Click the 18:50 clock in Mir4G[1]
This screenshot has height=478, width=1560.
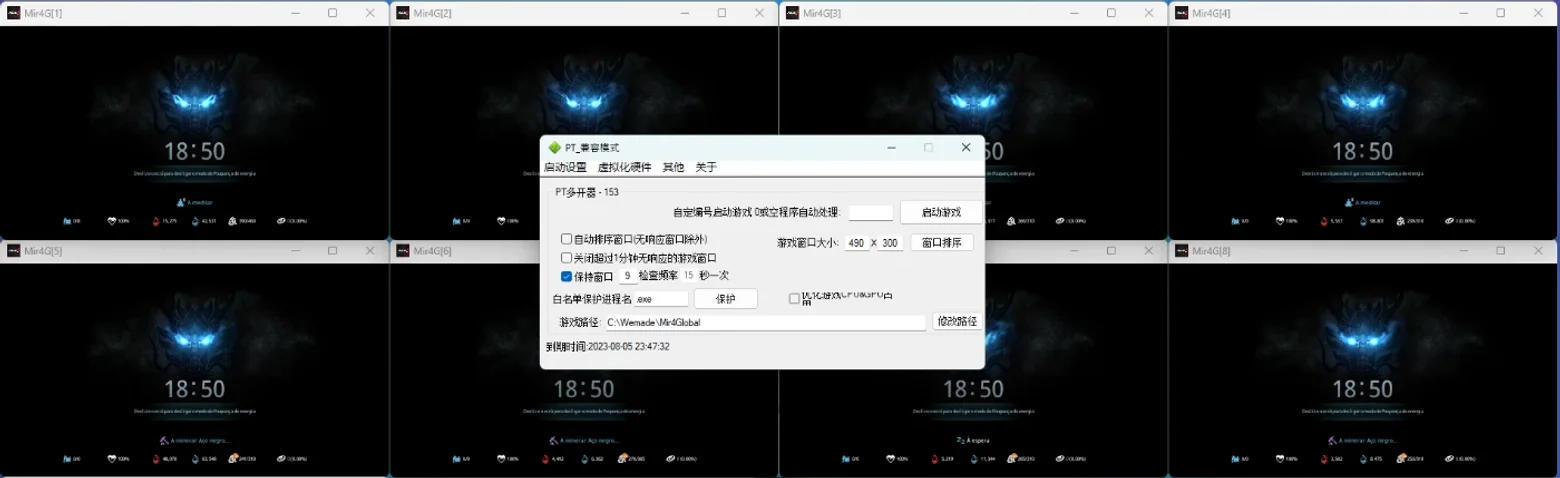point(193,151)
